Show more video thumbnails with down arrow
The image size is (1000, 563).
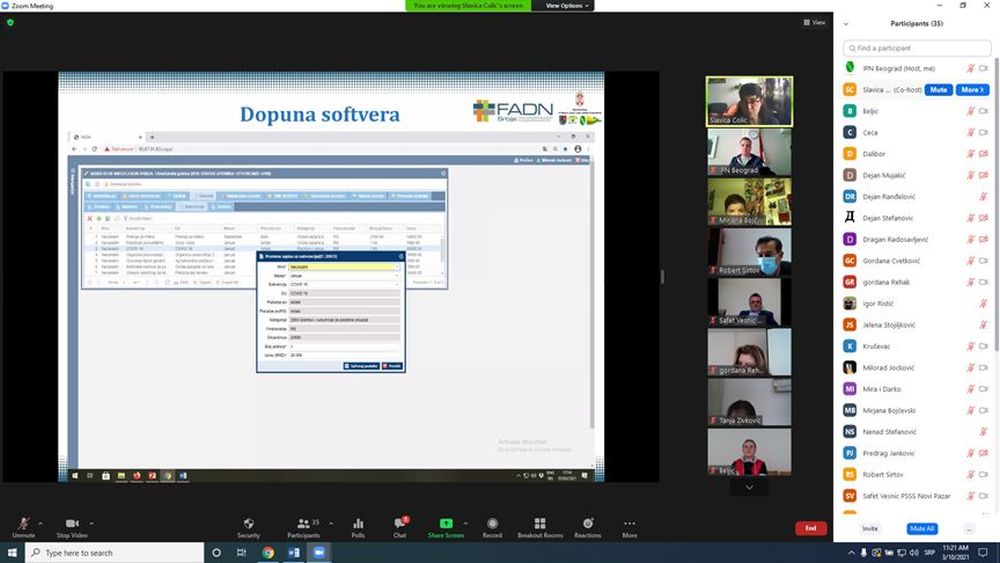point(749,487)
